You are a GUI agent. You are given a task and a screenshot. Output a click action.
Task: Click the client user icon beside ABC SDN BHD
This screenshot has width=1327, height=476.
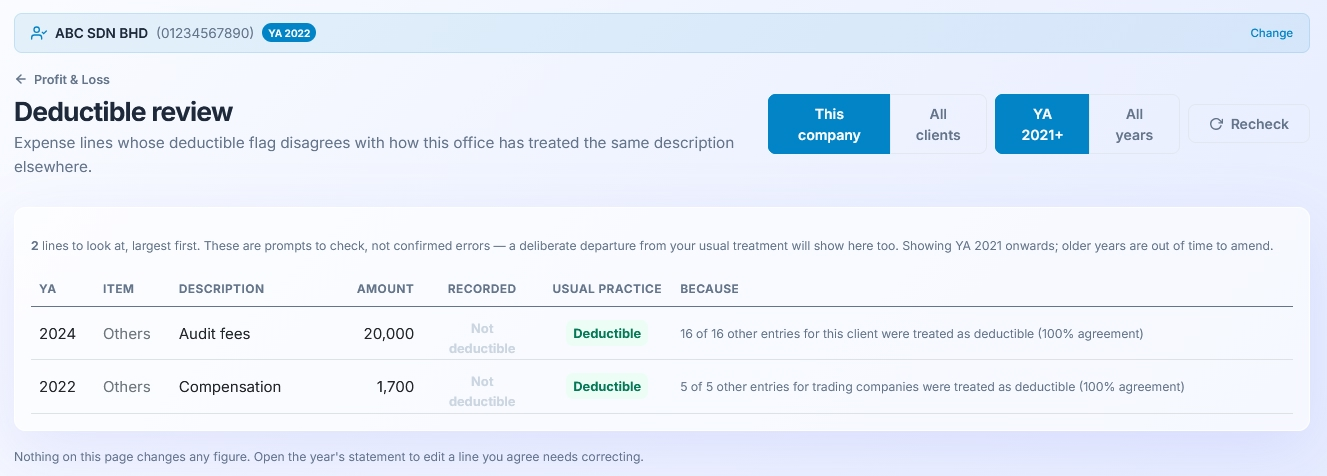(38, 33)
